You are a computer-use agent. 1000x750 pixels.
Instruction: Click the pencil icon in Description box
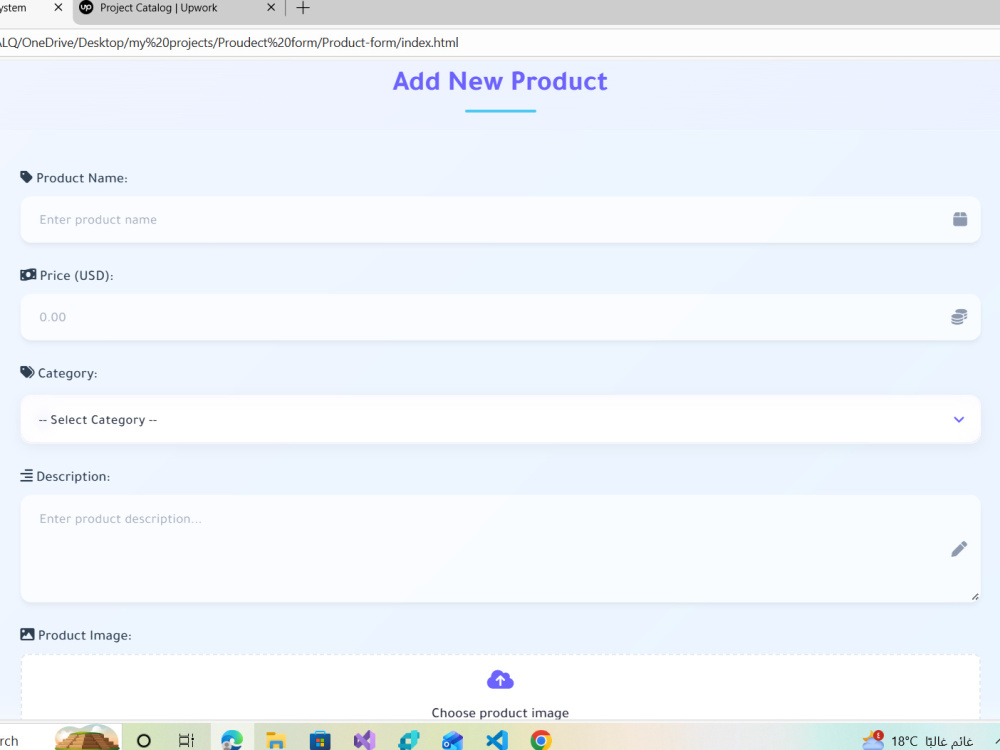pos(959,549)
